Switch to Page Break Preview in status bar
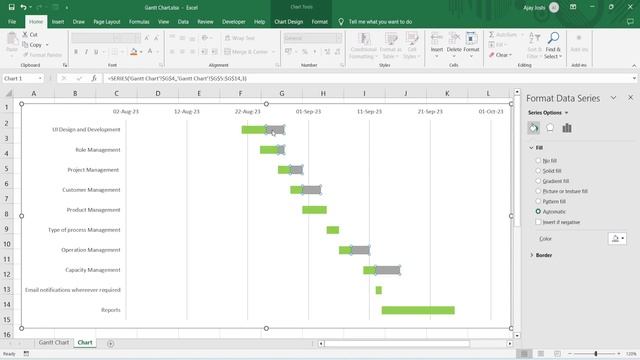 [x=557, y=353]
